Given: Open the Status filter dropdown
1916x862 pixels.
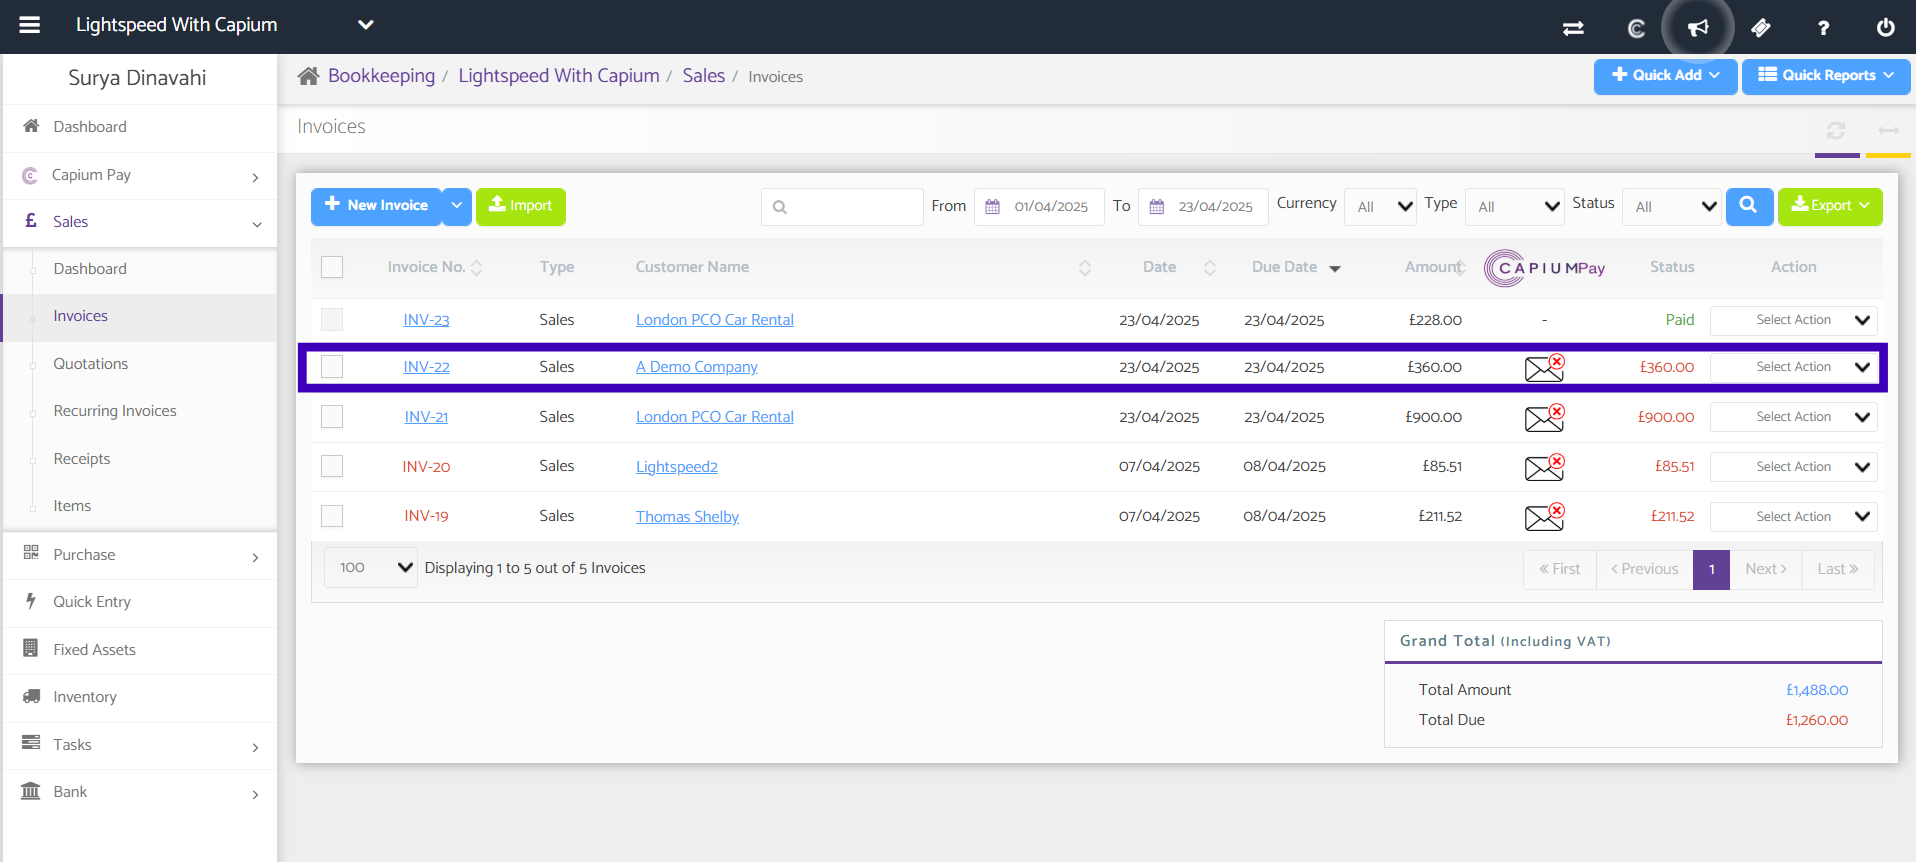Looking at the screenshot, I should point(1671,207).
